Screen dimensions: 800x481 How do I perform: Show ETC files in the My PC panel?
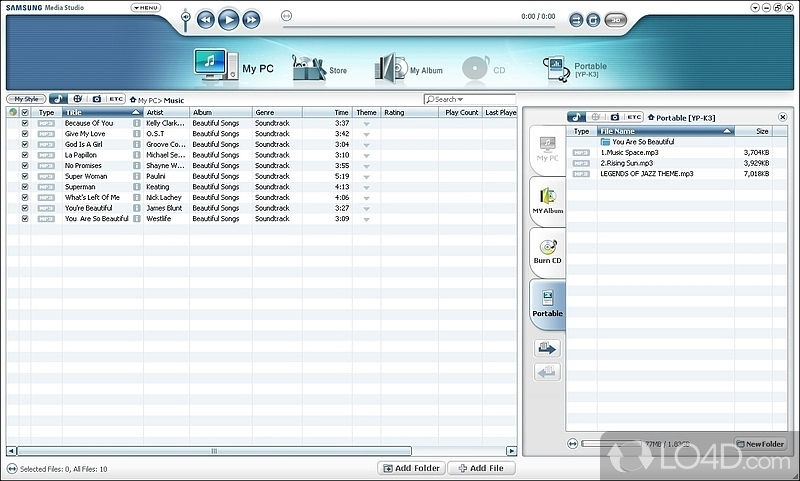pyautogui.click(x=116, y=99)
